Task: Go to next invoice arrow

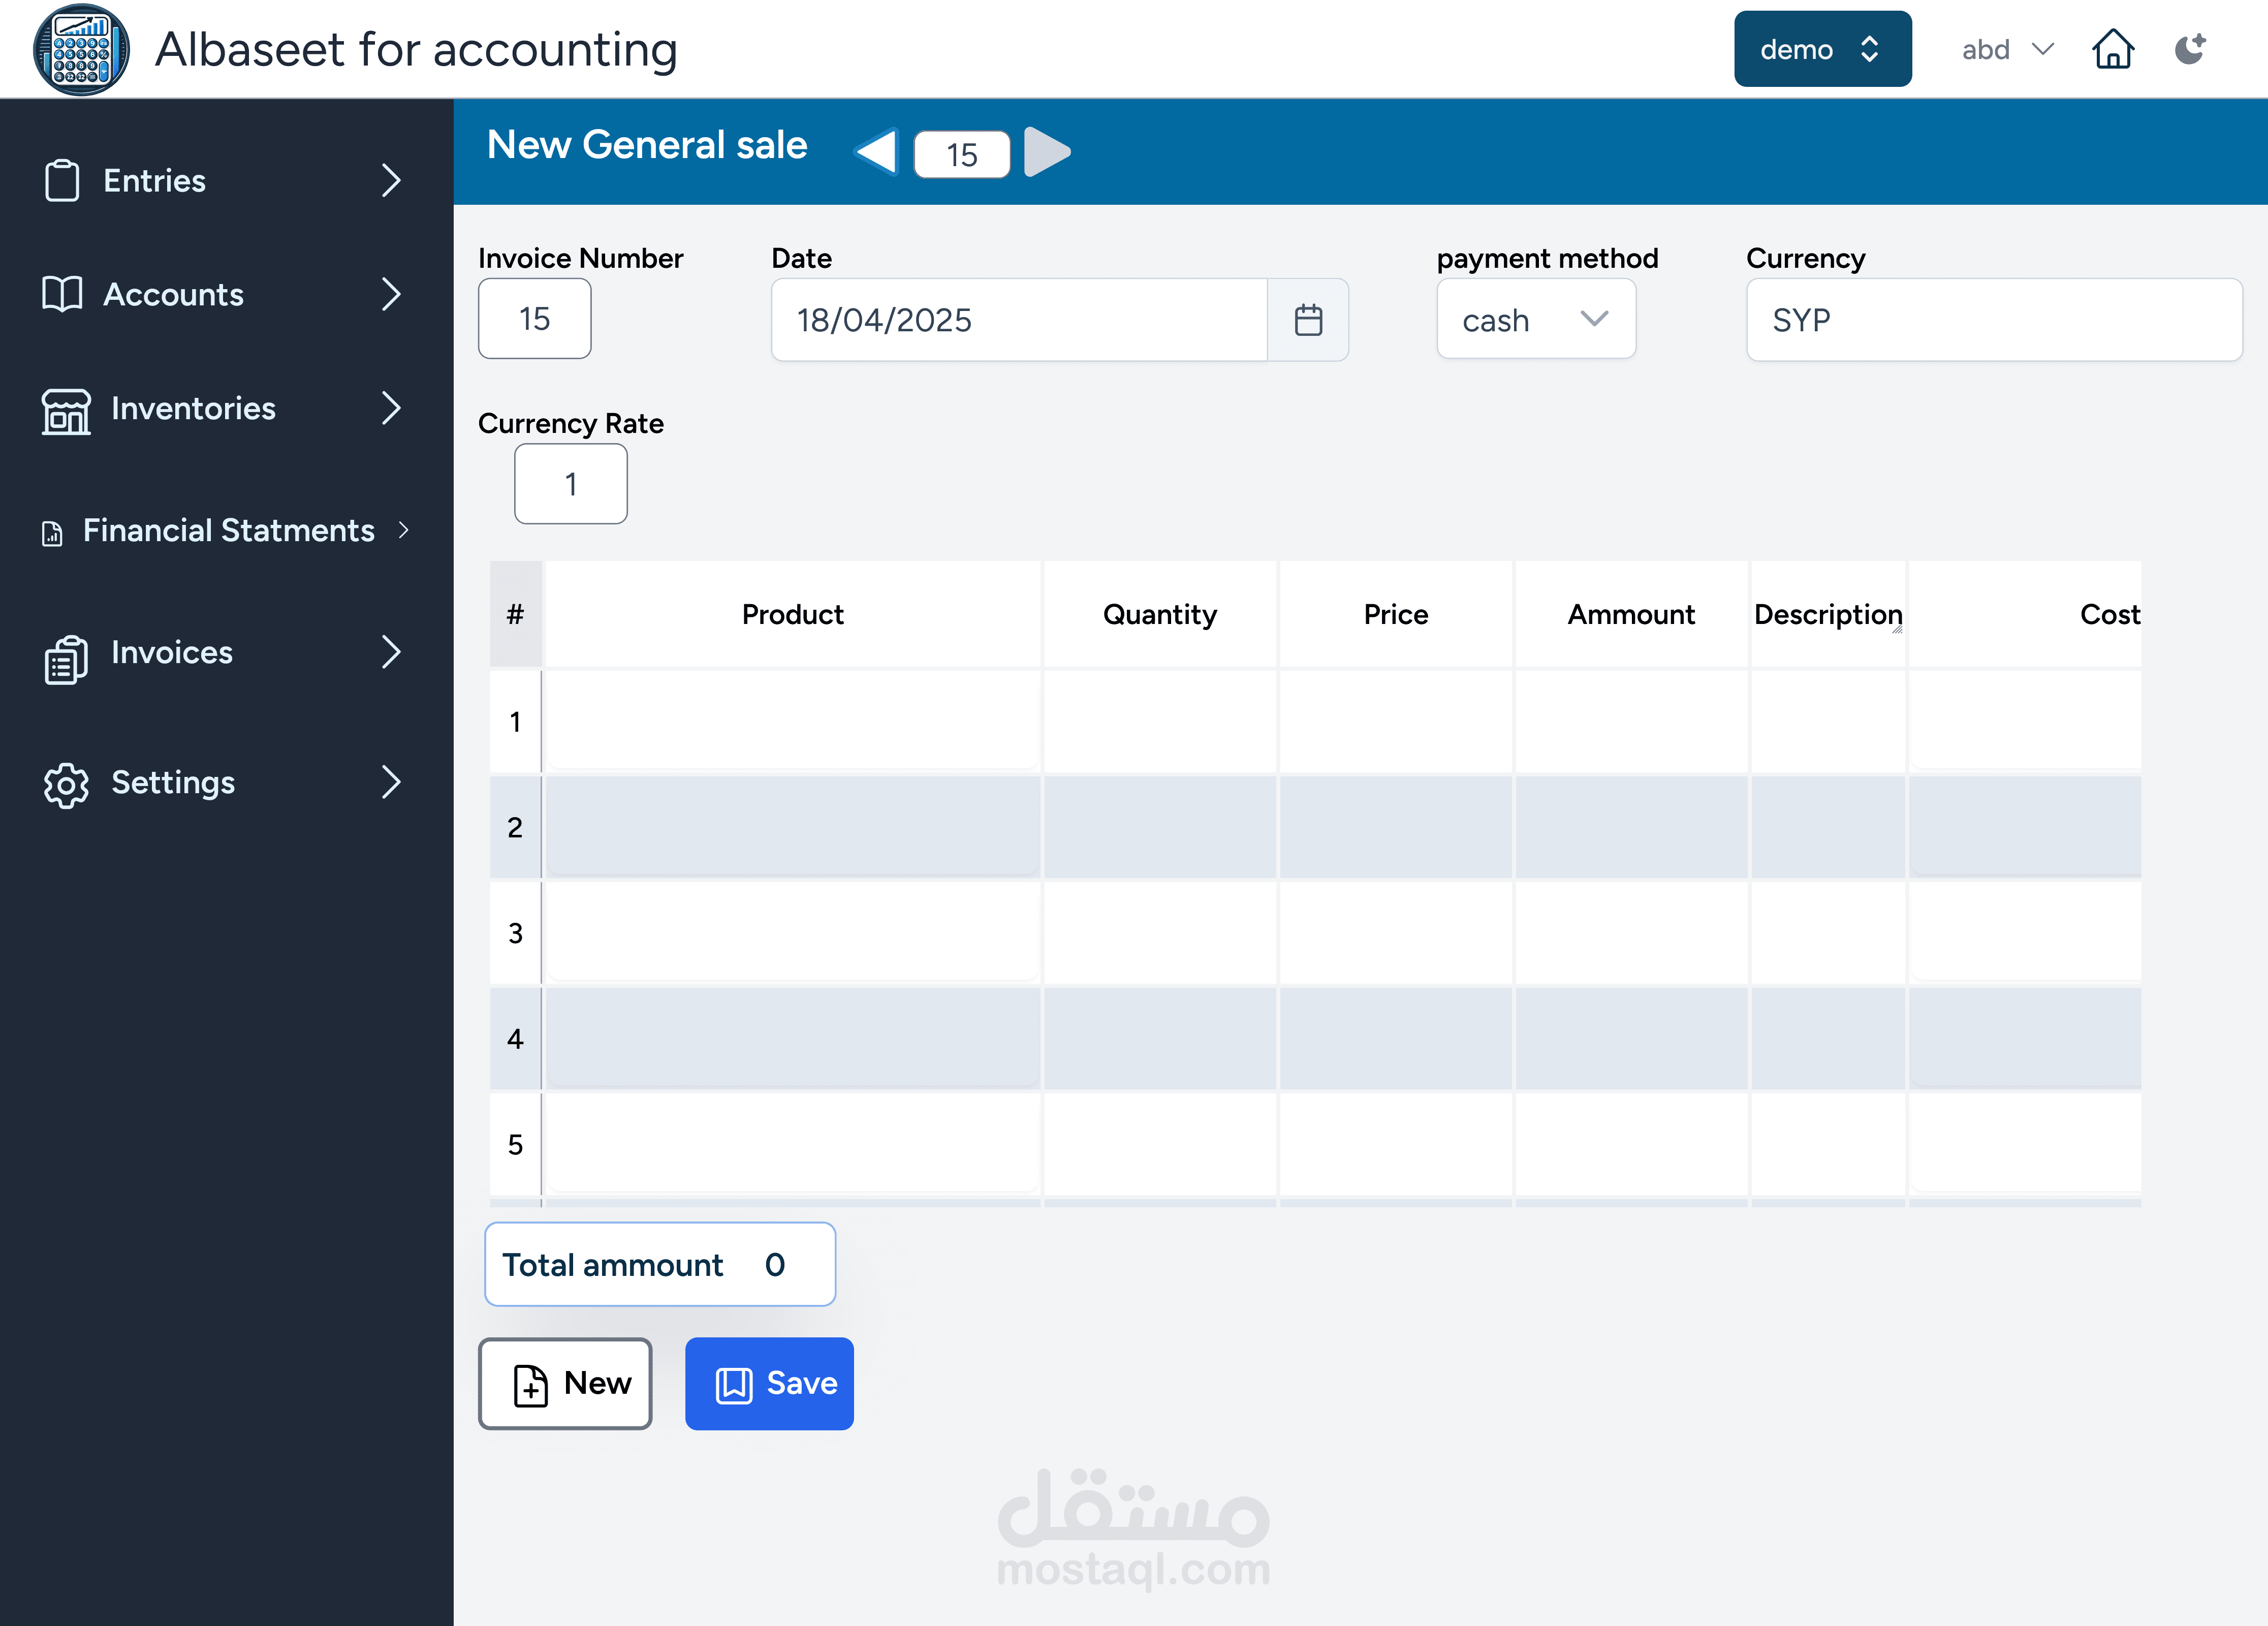Action: point(1047,152)
